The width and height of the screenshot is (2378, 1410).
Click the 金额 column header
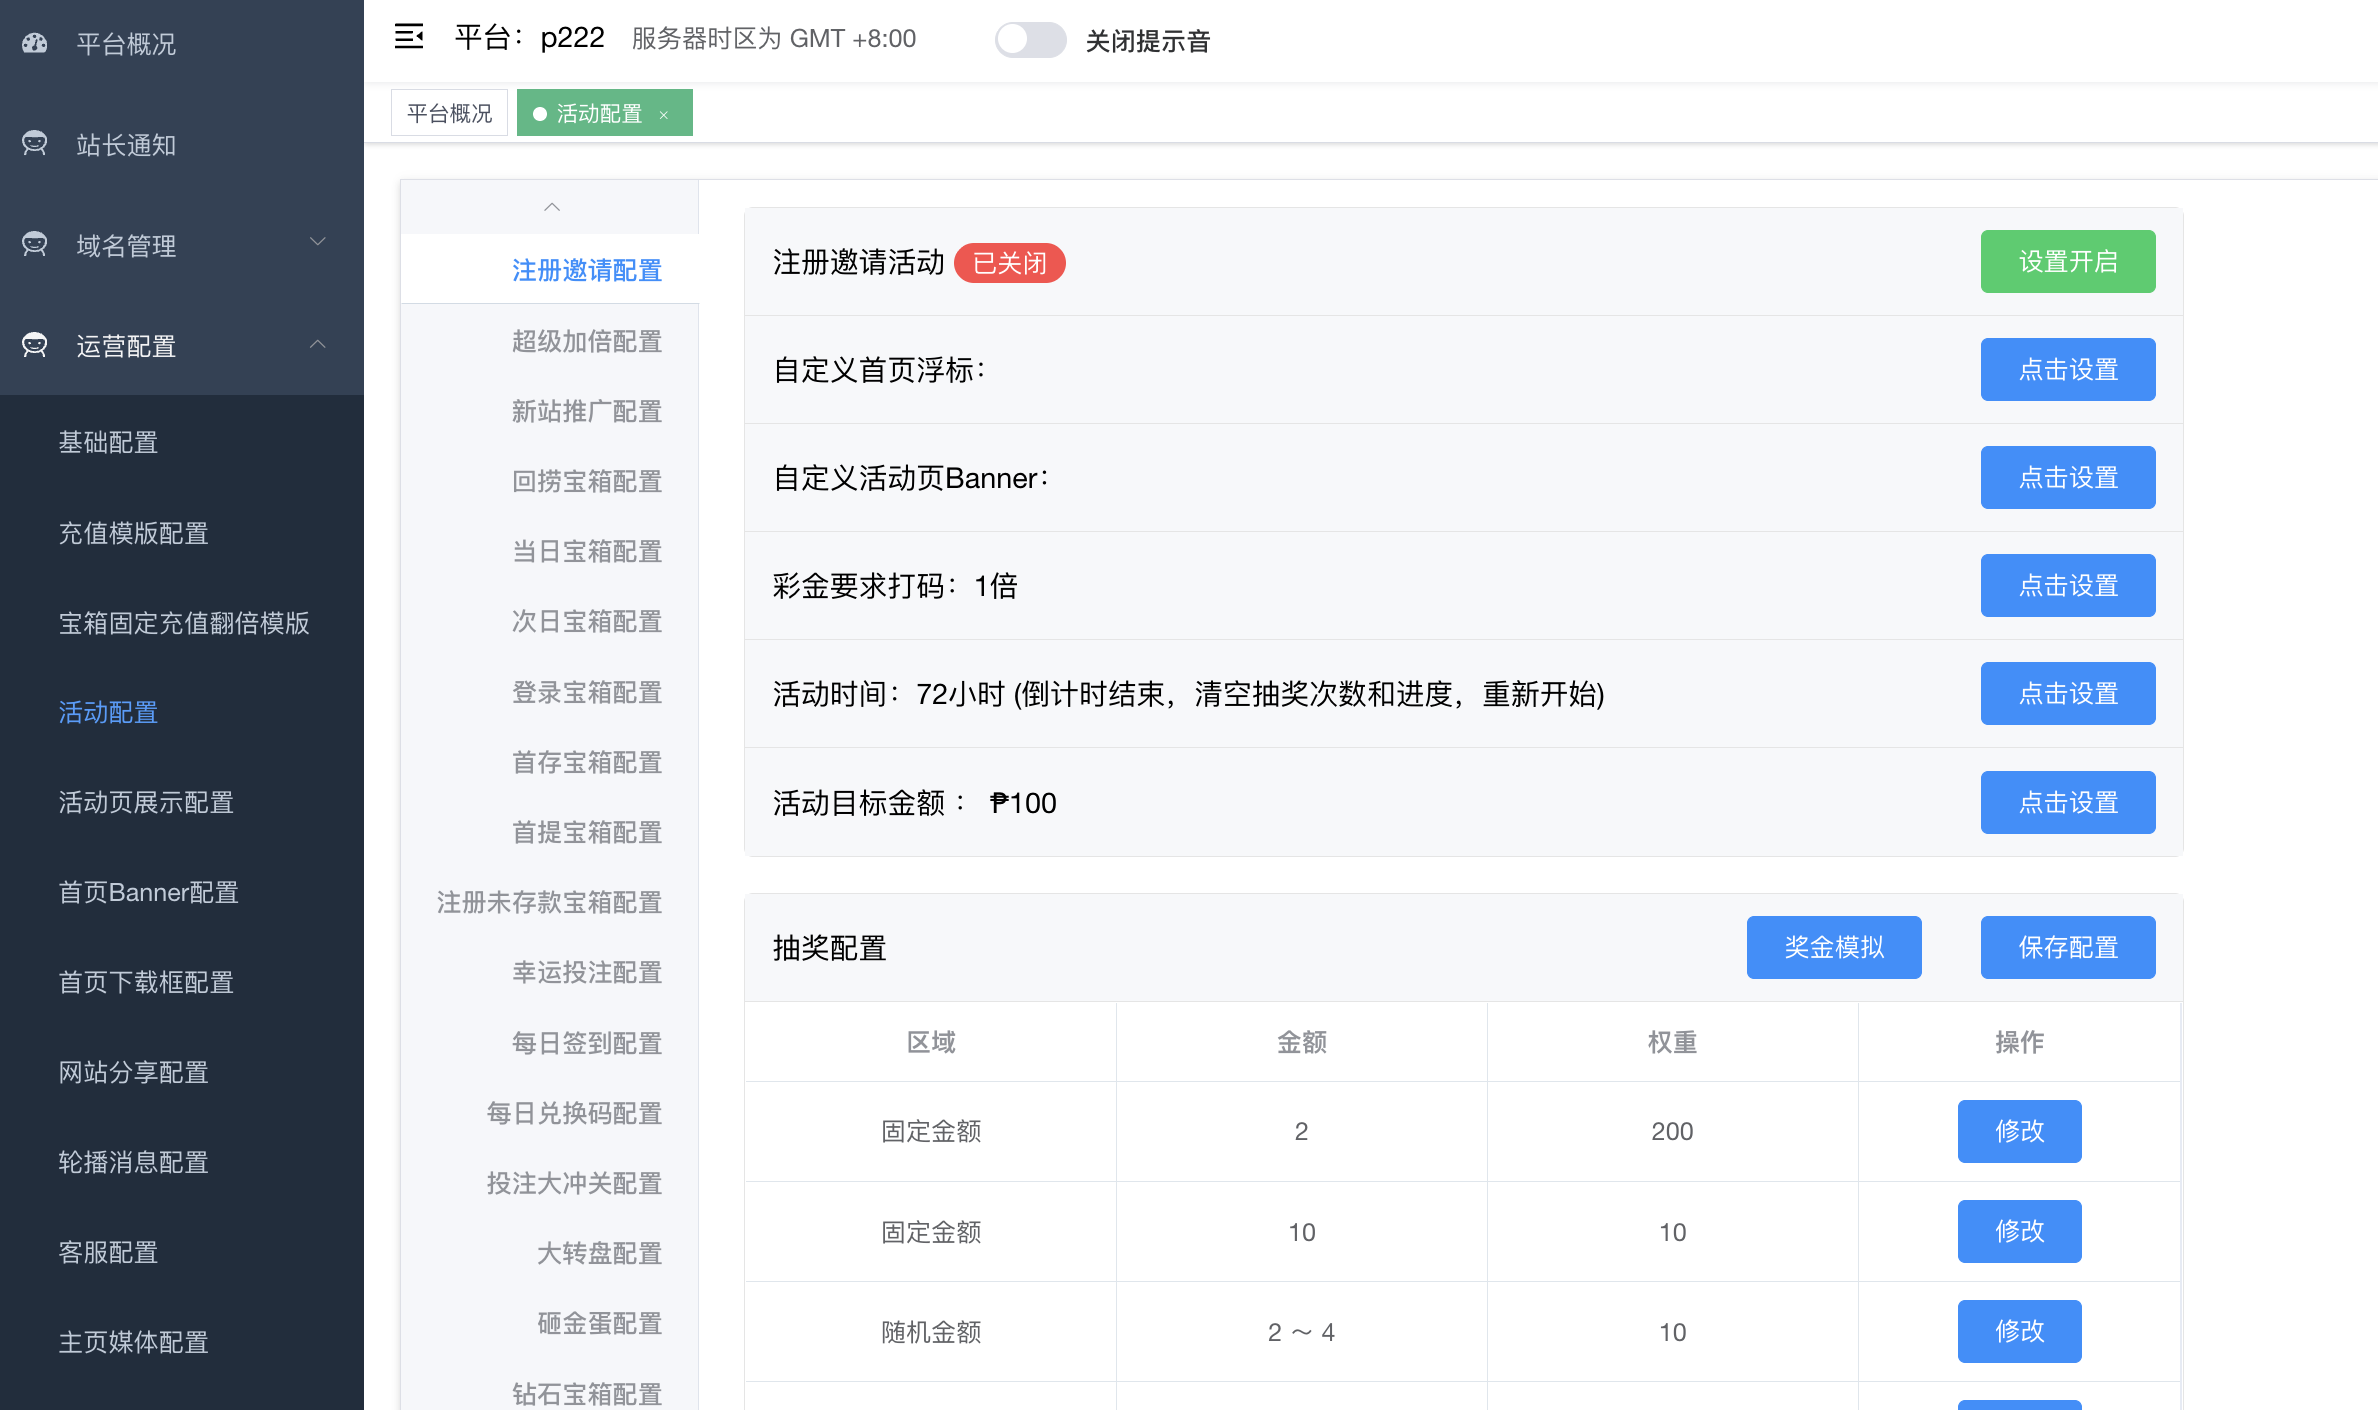[x=1302, y=1042]
